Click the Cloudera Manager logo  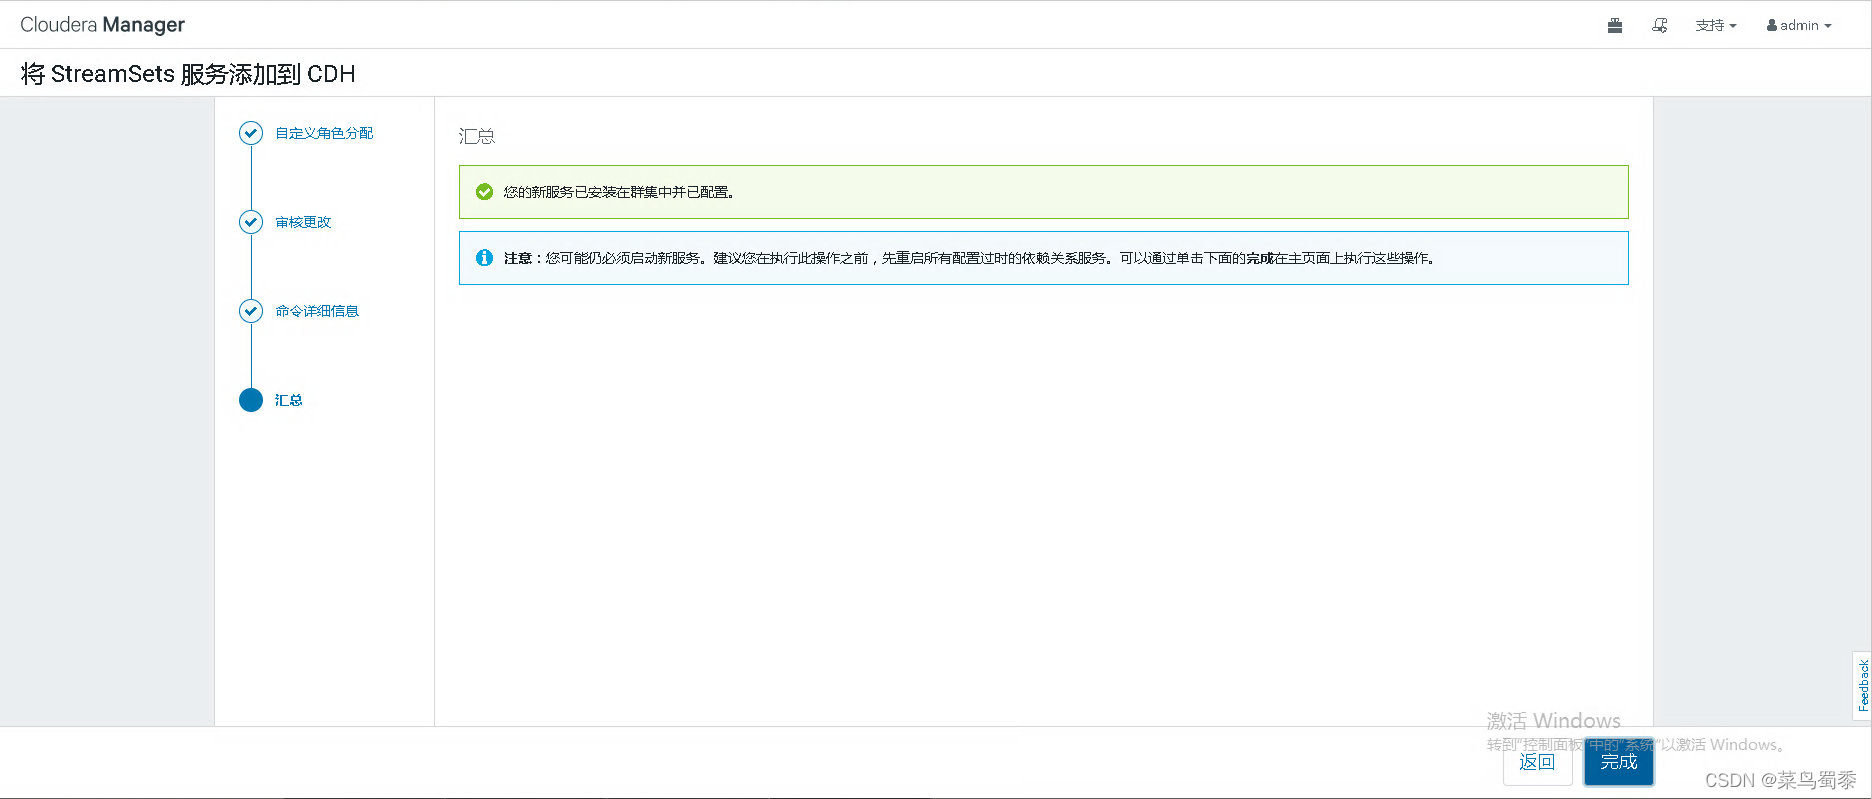(102, 25)
